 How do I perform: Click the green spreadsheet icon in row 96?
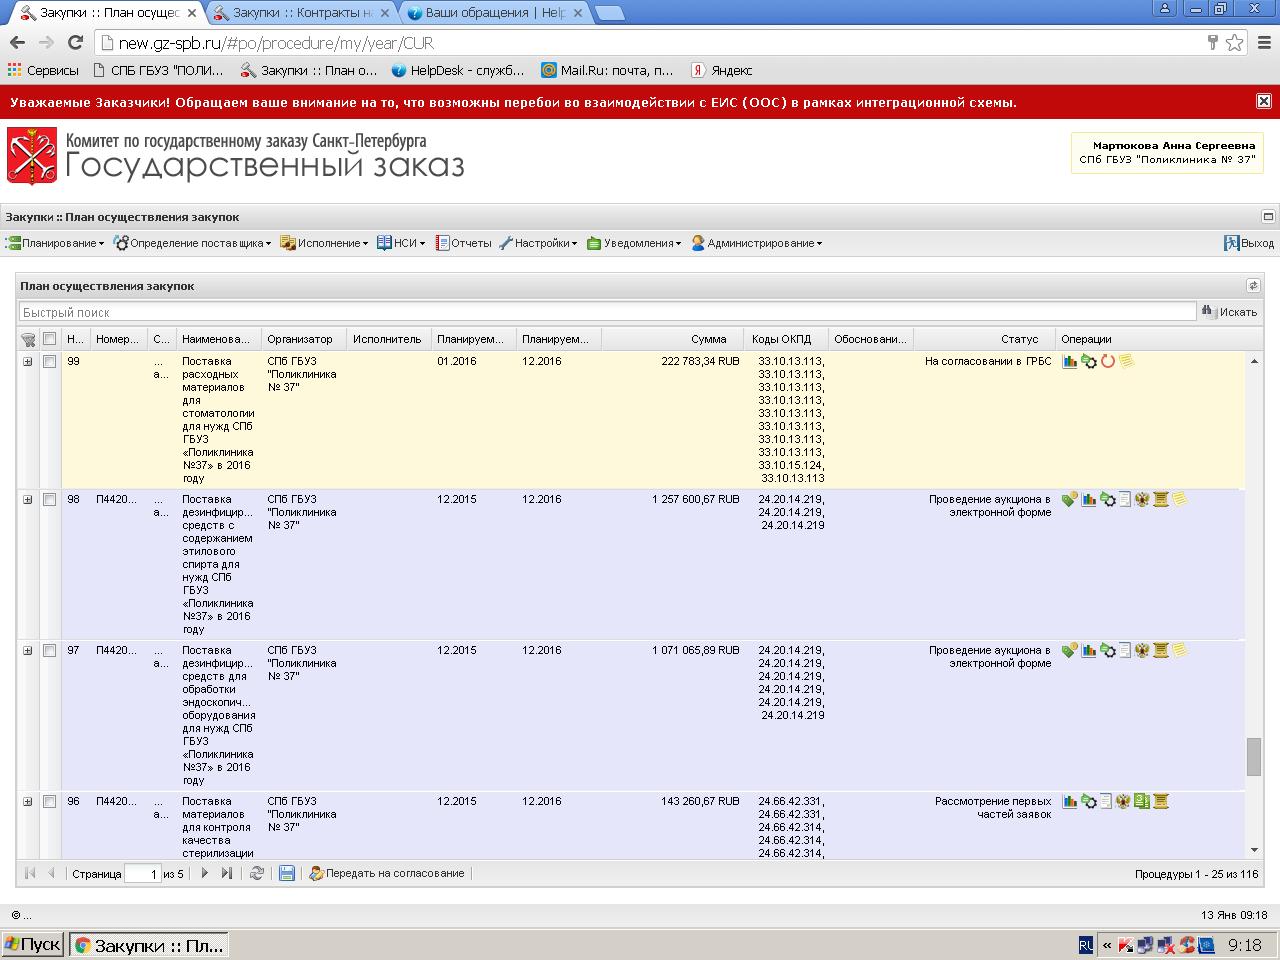tap(1142, 801)
